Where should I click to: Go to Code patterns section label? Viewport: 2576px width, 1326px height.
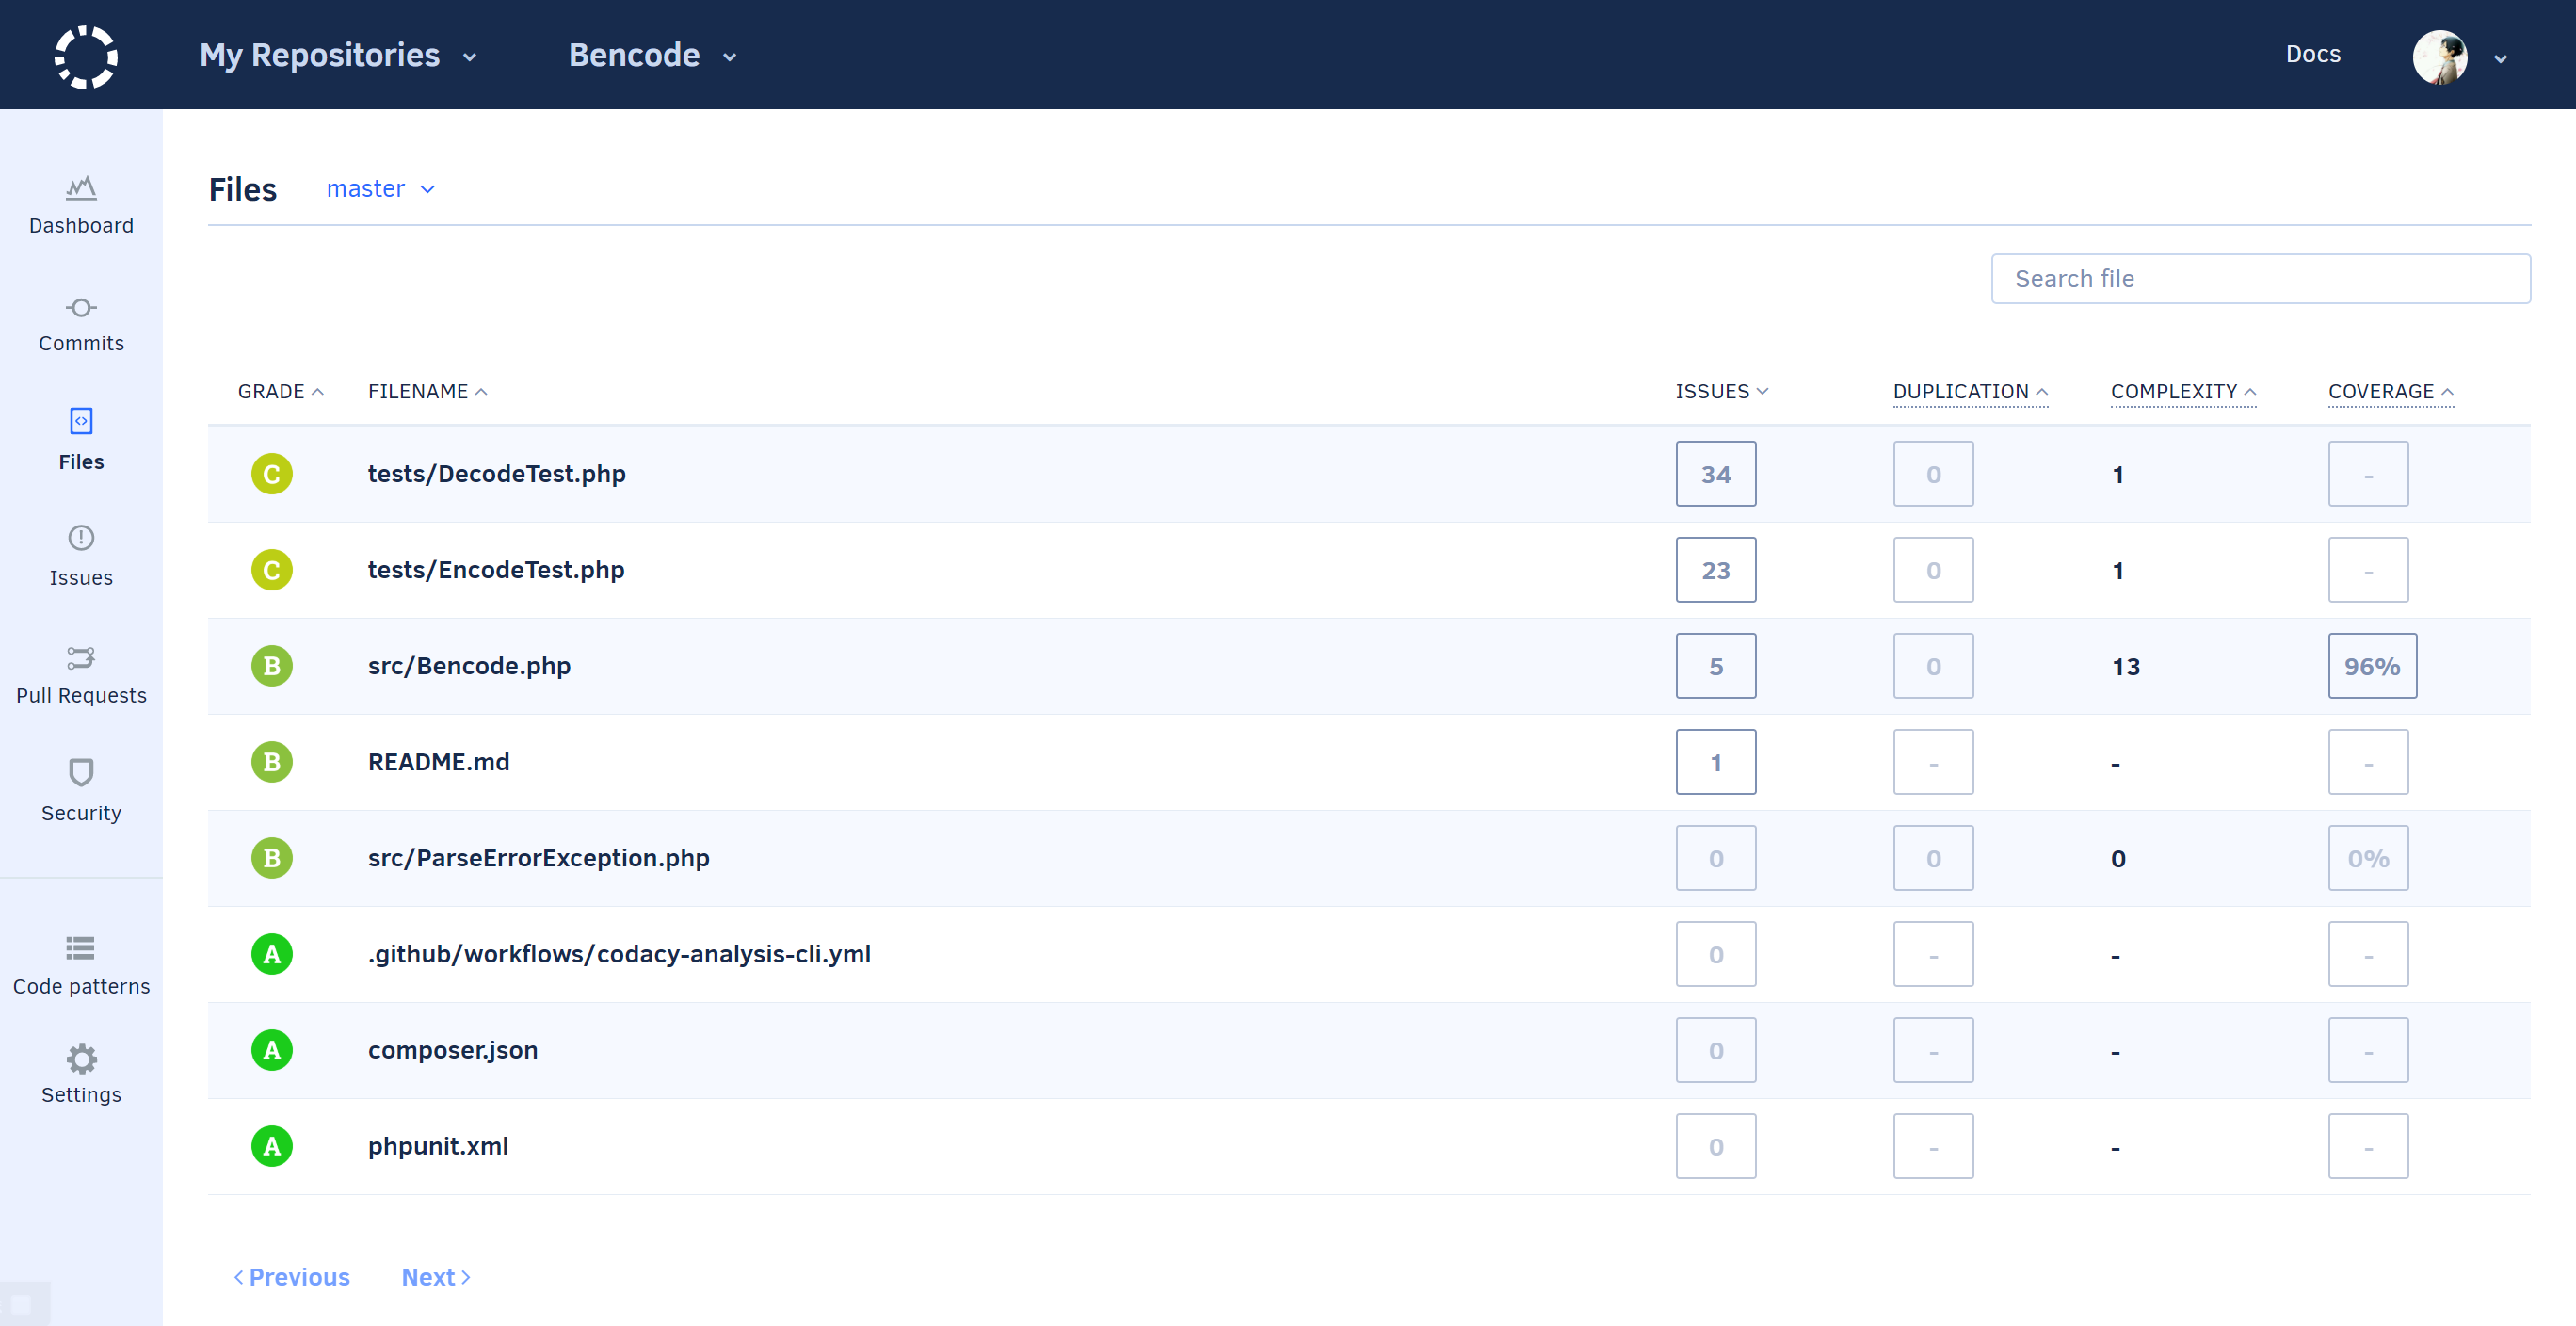click(x=81, y=986)
